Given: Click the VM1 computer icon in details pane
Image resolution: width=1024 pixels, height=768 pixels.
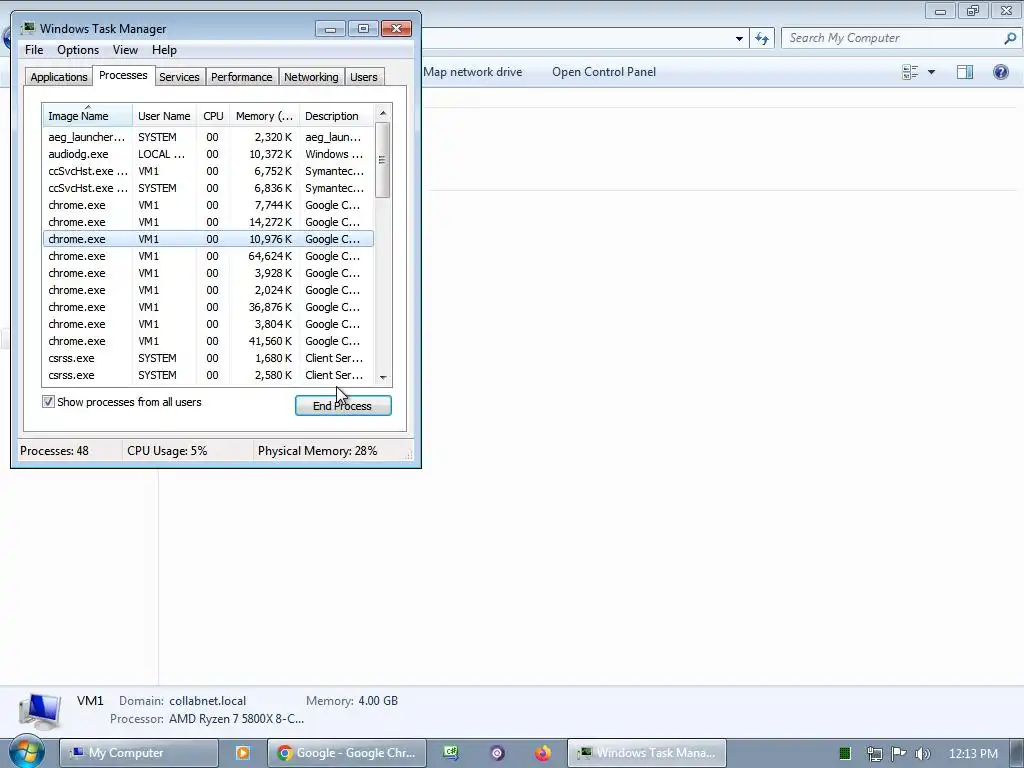Looking at the screenshot, I should click(40, 711).
